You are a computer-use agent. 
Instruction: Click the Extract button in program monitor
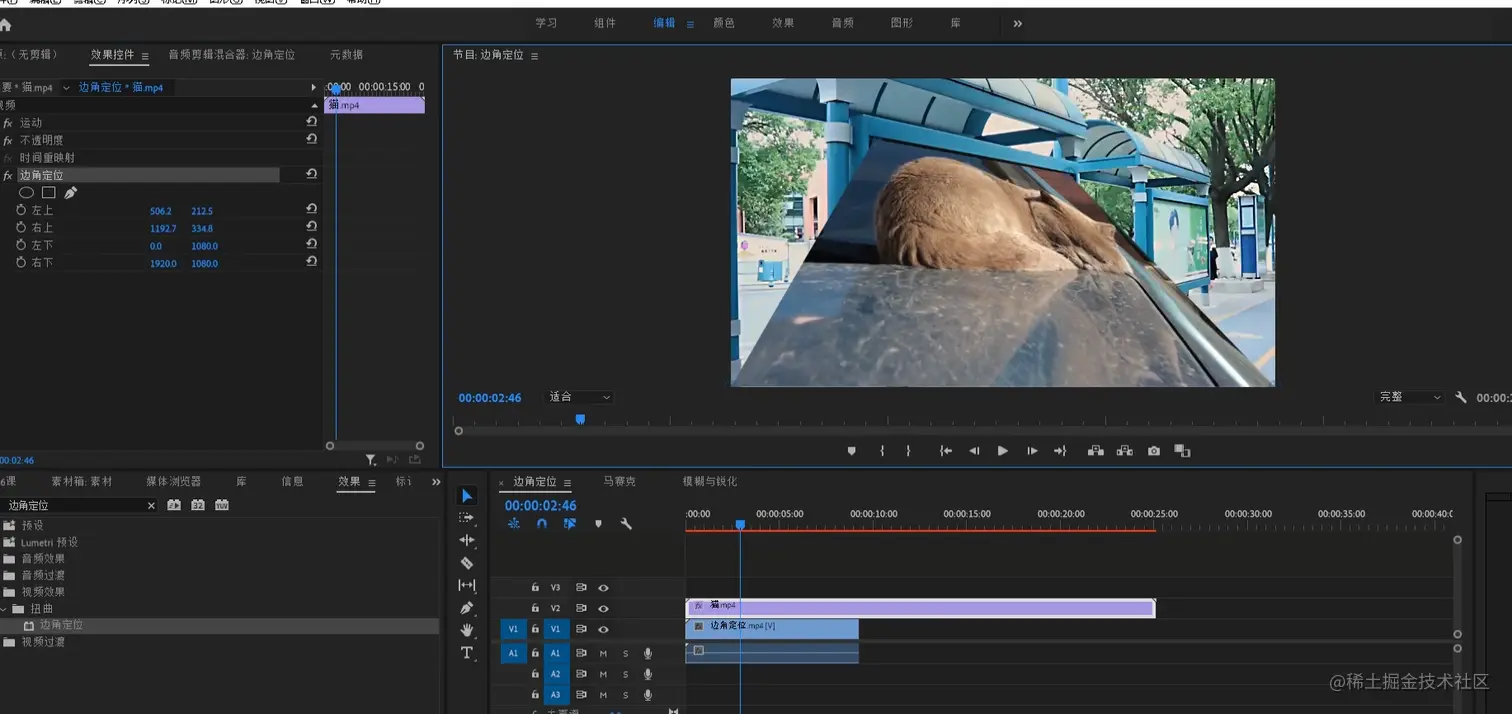(1125, 451)
